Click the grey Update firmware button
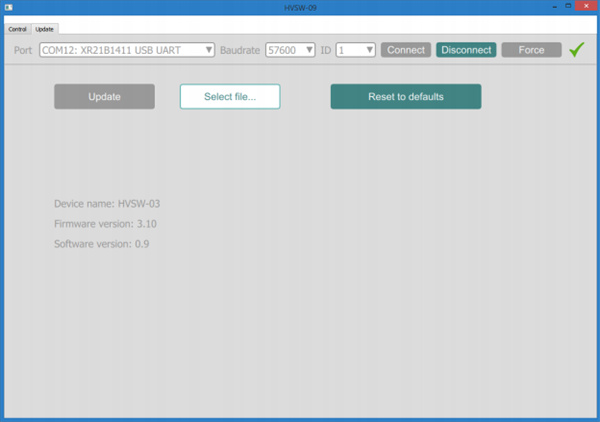This screenshot has width=600, height=422. coord(104,96)
